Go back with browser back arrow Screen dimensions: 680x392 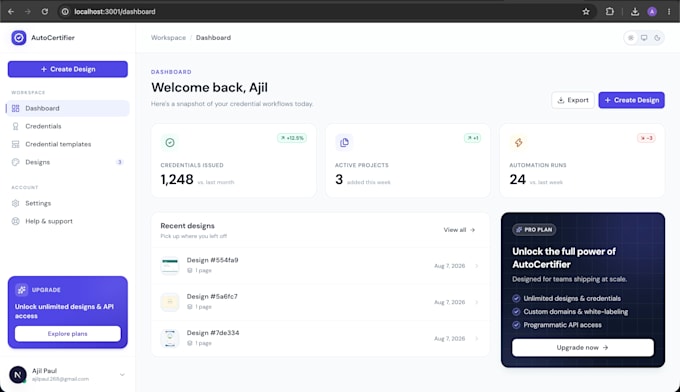tap(11, 12)
